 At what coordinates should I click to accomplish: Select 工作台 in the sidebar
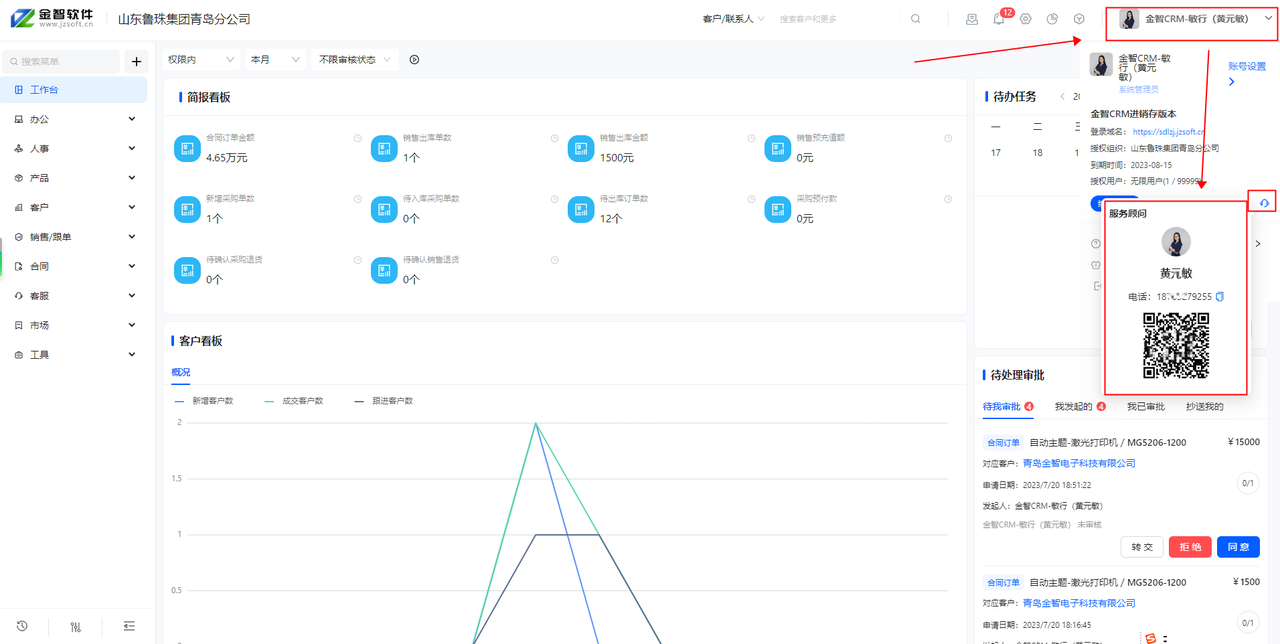(x=74, y=90)
